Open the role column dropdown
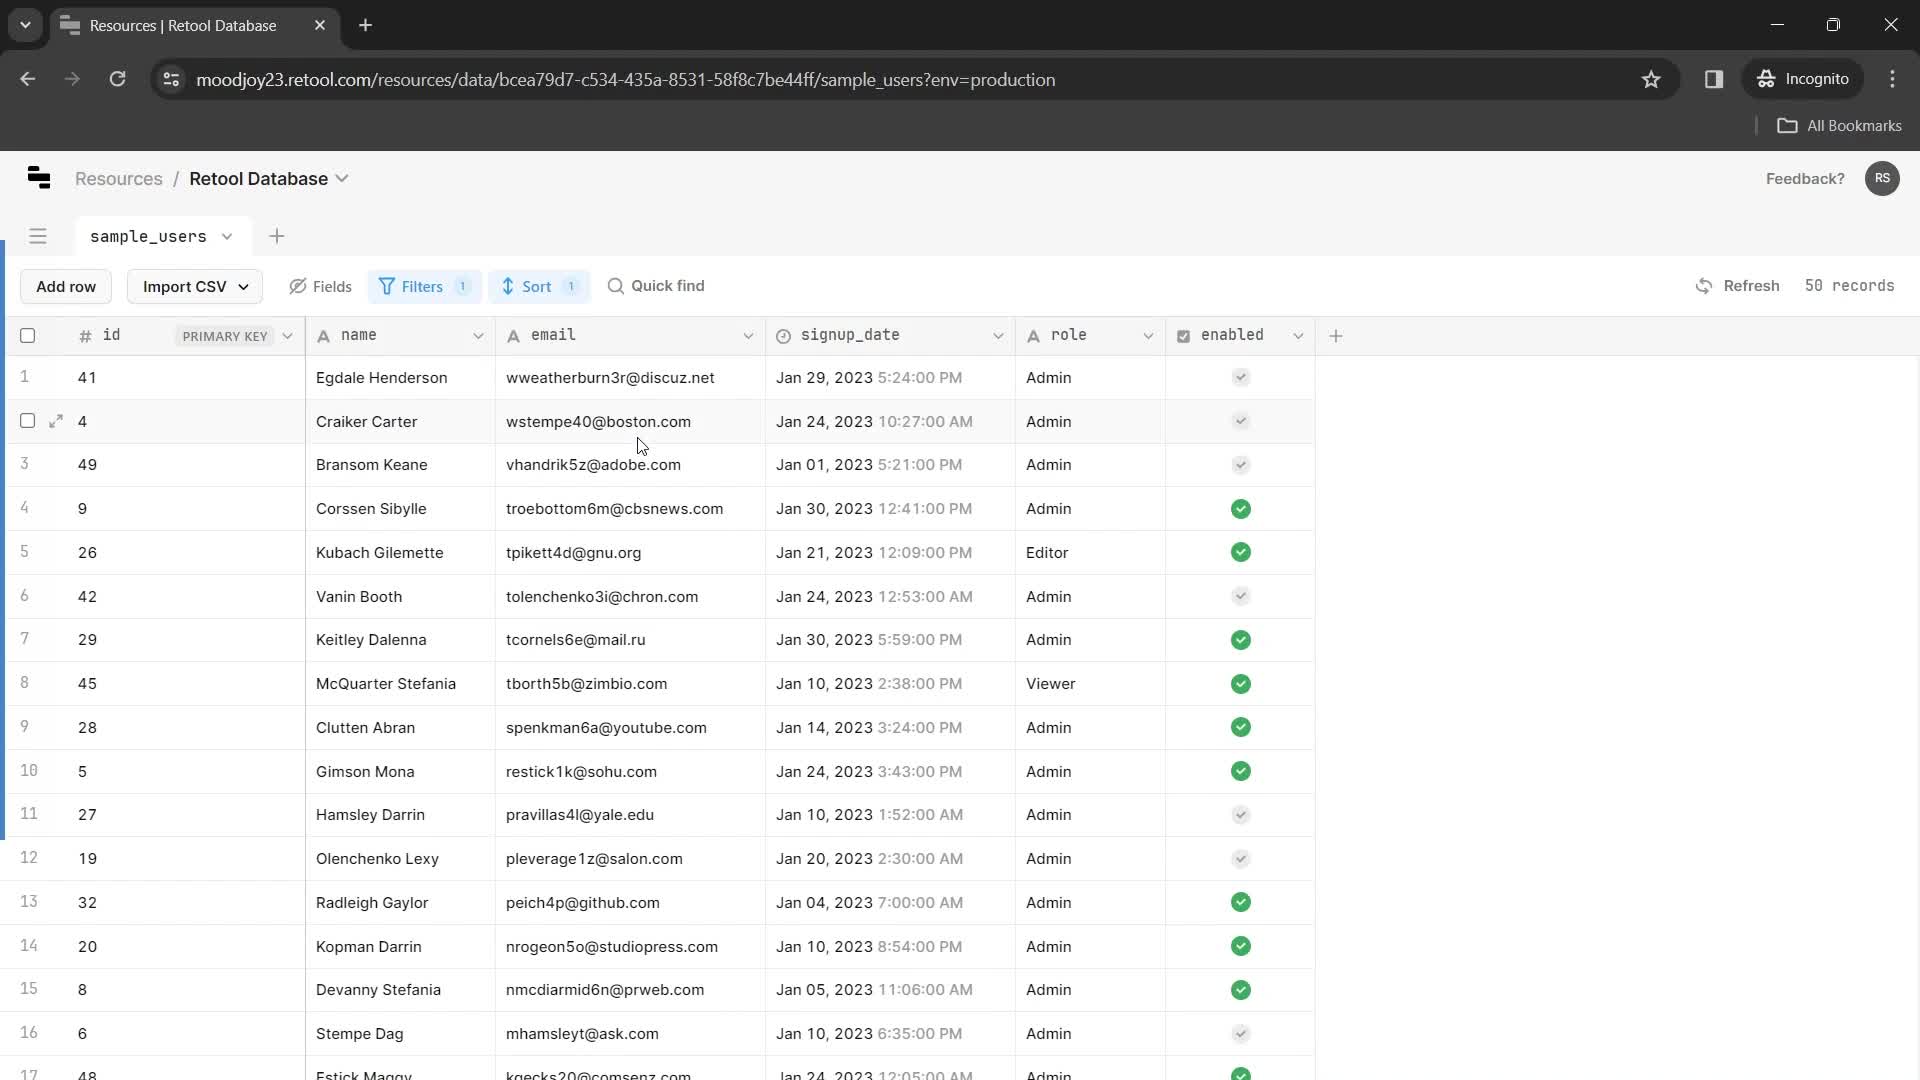Image resolution: width=1920 pixels, height=1080 pixels. coord(1148,336)
